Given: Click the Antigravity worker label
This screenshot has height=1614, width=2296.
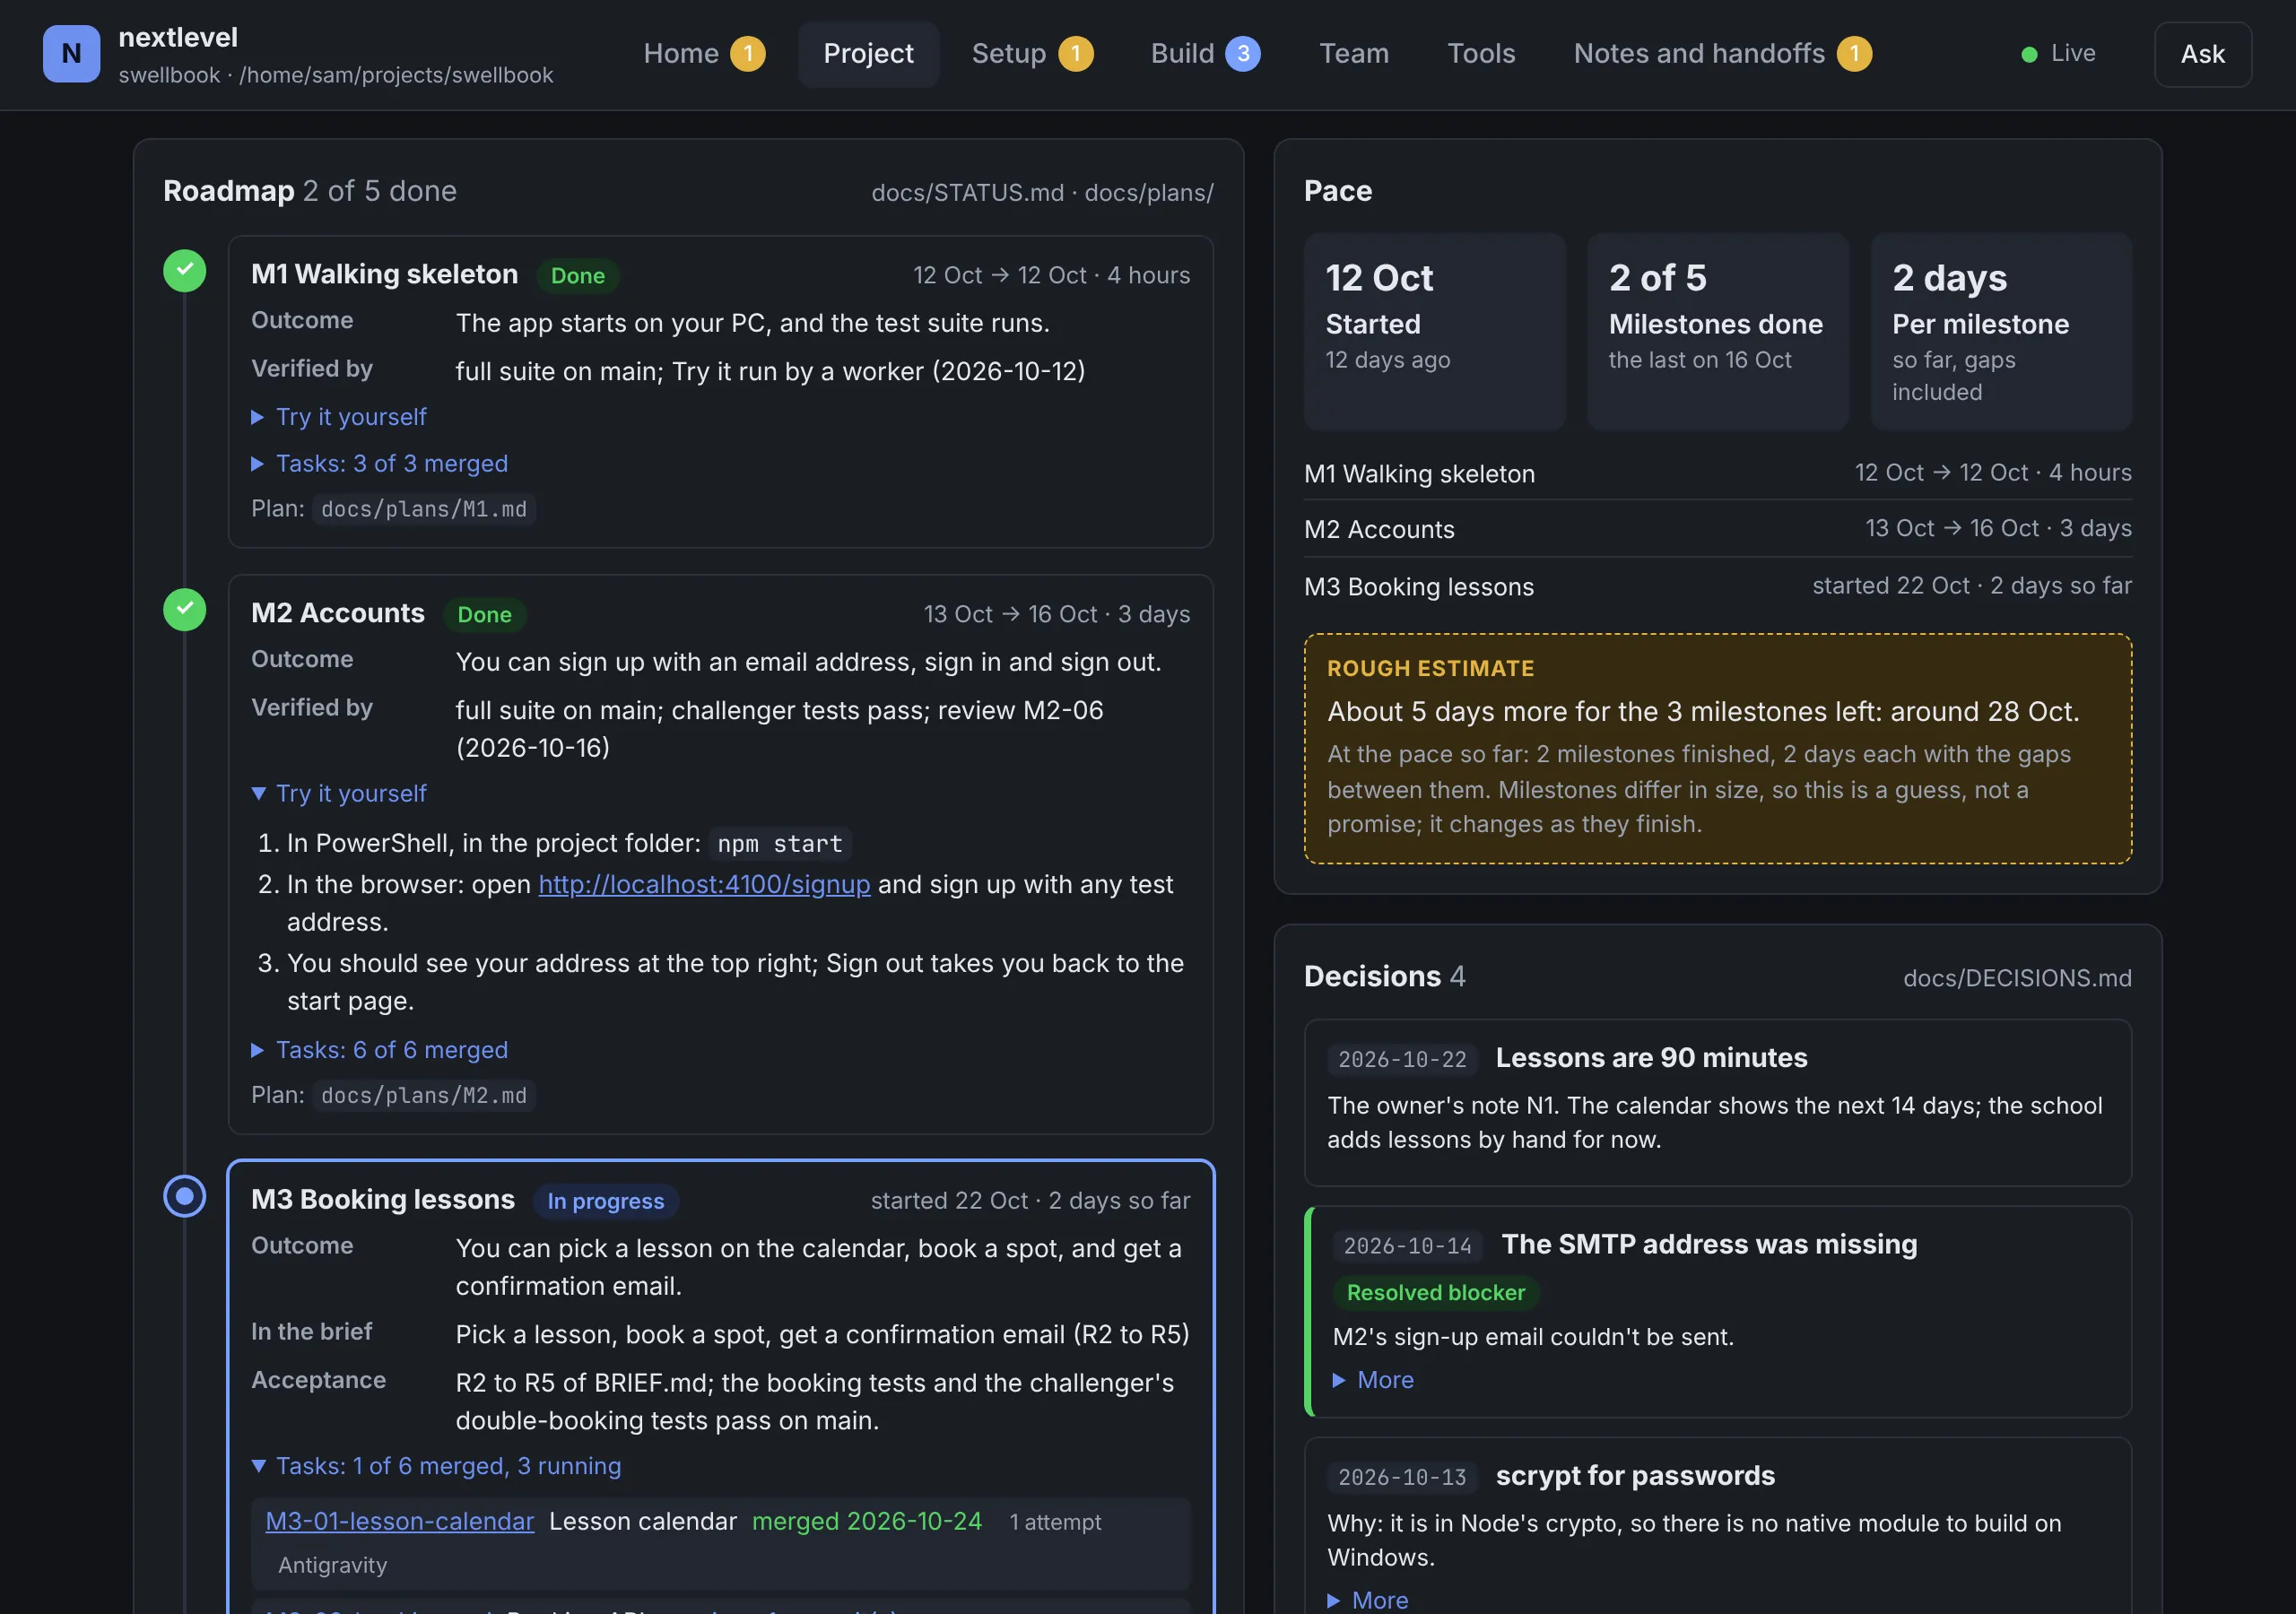Looking at the screenshot, I should [x=332, y=1566].
